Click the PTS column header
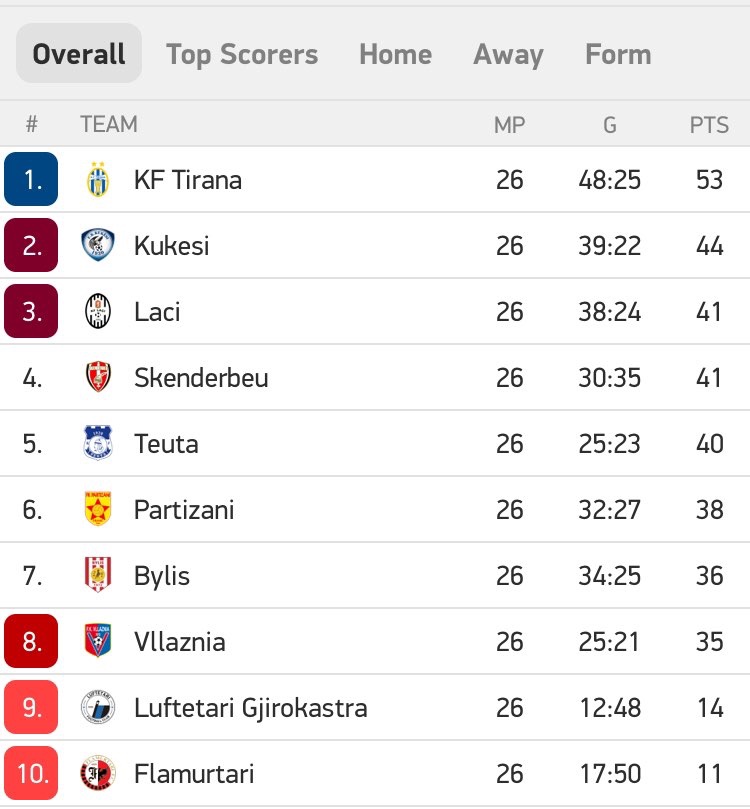750x809 pixels. (709, 125)
